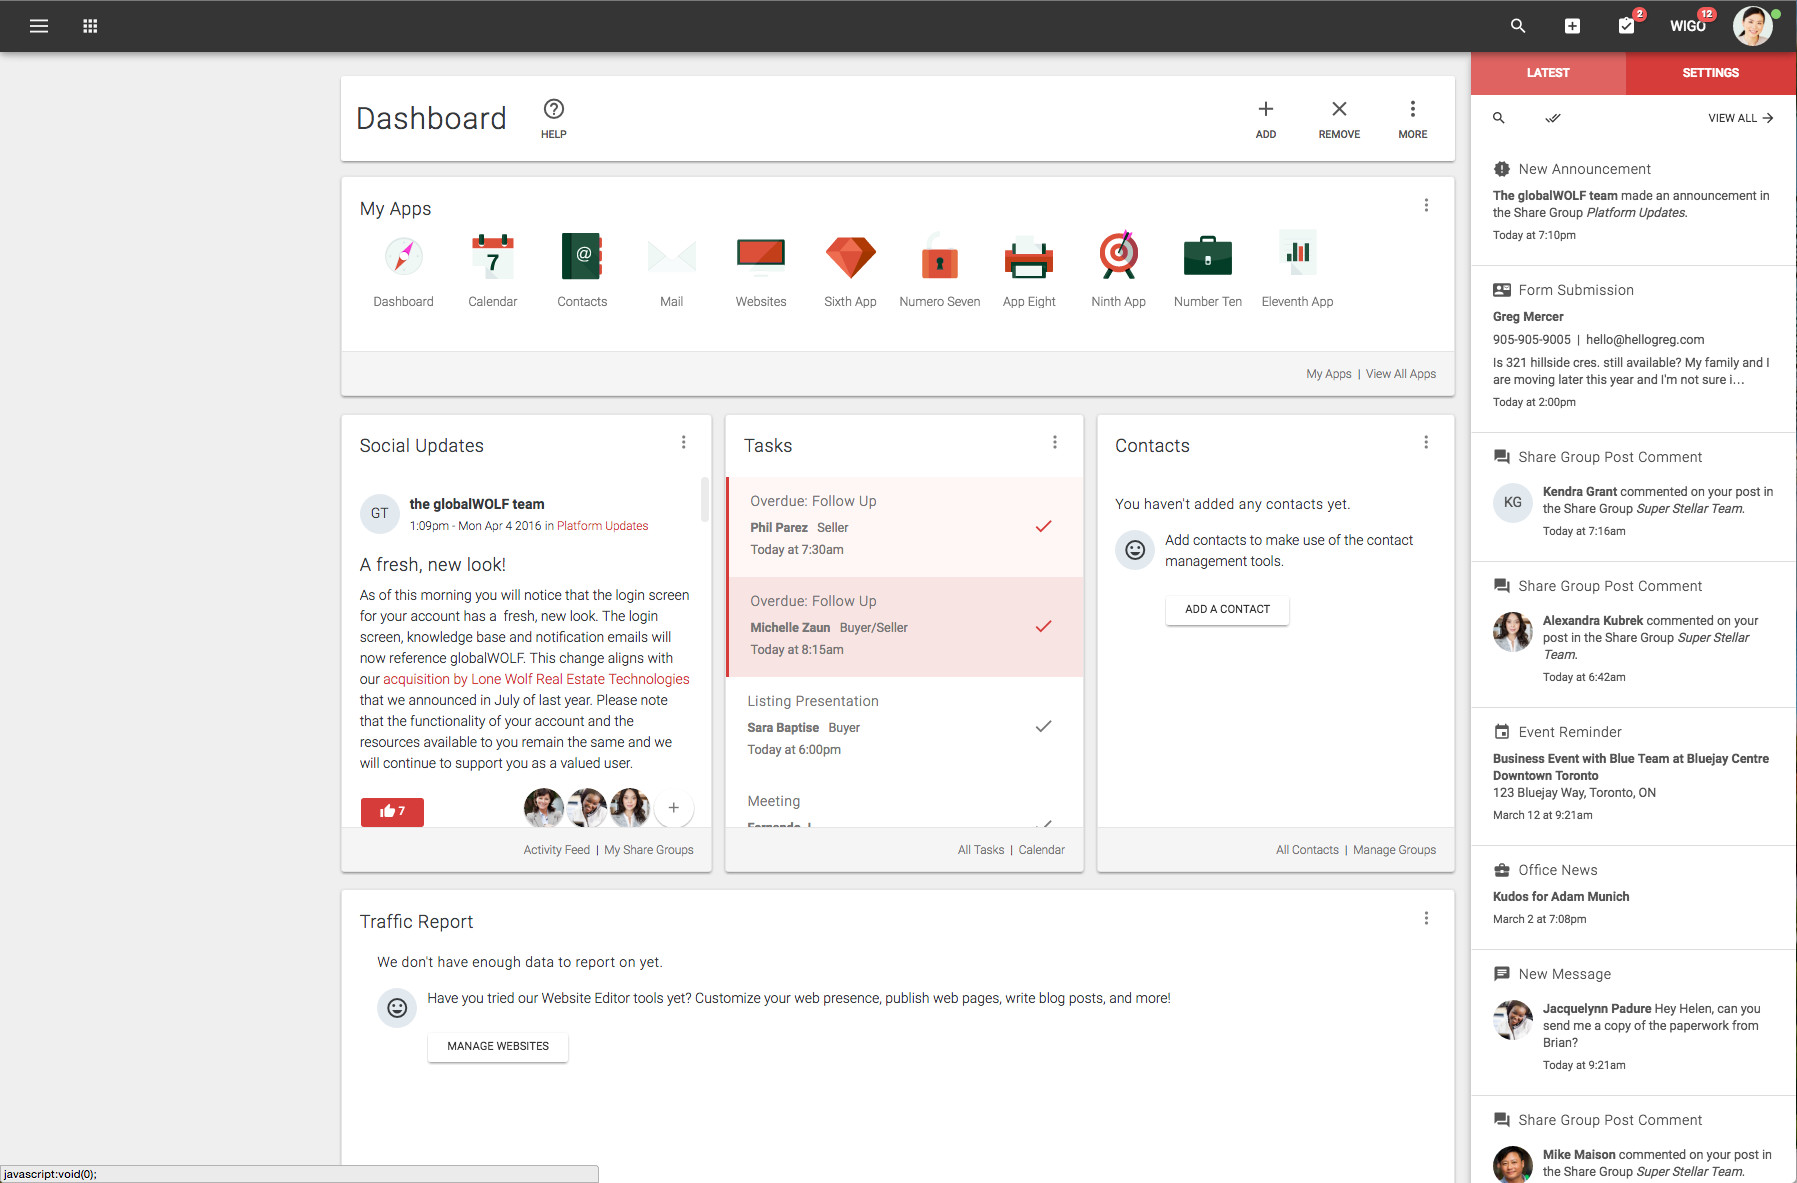Mark Michelle Zaun follow up complete
This screenshot has height=1183, width=1797.
1043,626
